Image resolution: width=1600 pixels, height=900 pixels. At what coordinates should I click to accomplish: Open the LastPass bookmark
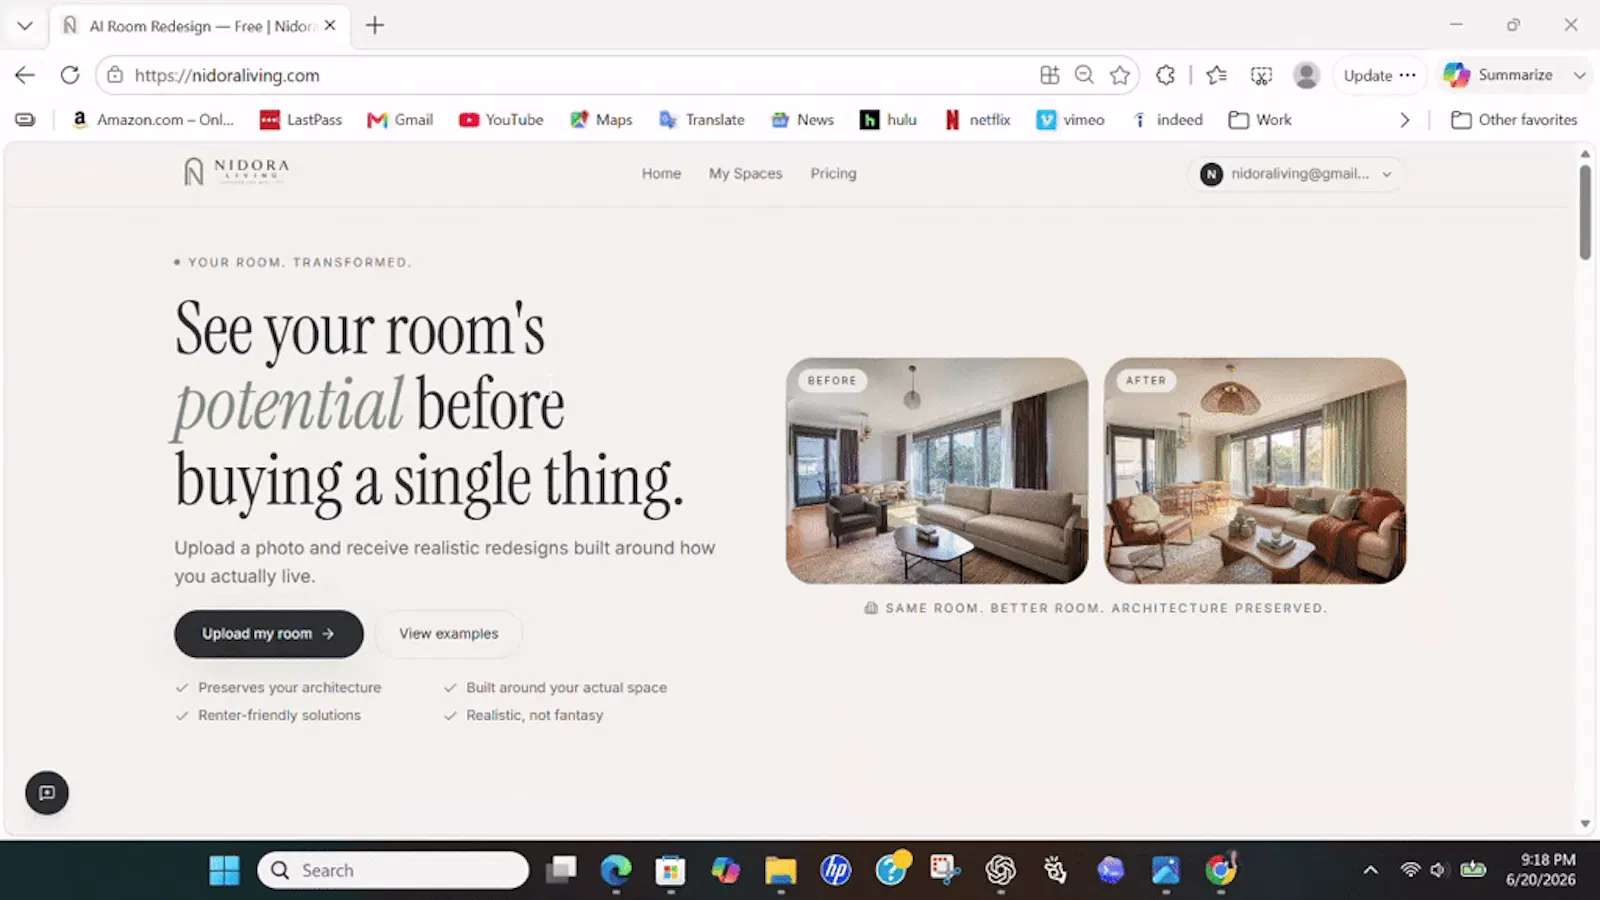coord(301,119)
